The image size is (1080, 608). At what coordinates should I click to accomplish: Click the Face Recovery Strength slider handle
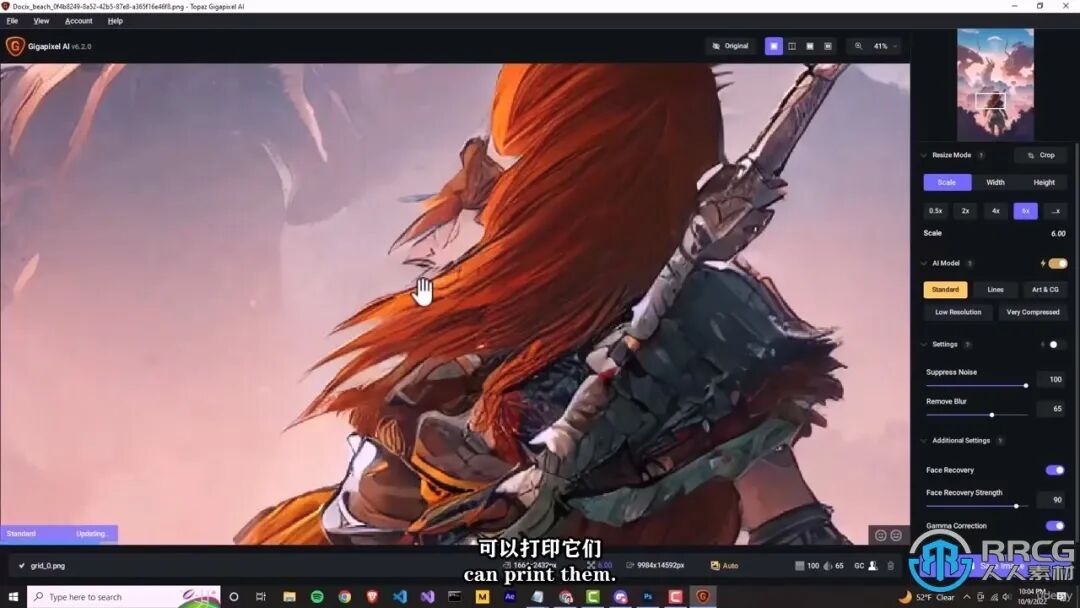coord(1016,506)
